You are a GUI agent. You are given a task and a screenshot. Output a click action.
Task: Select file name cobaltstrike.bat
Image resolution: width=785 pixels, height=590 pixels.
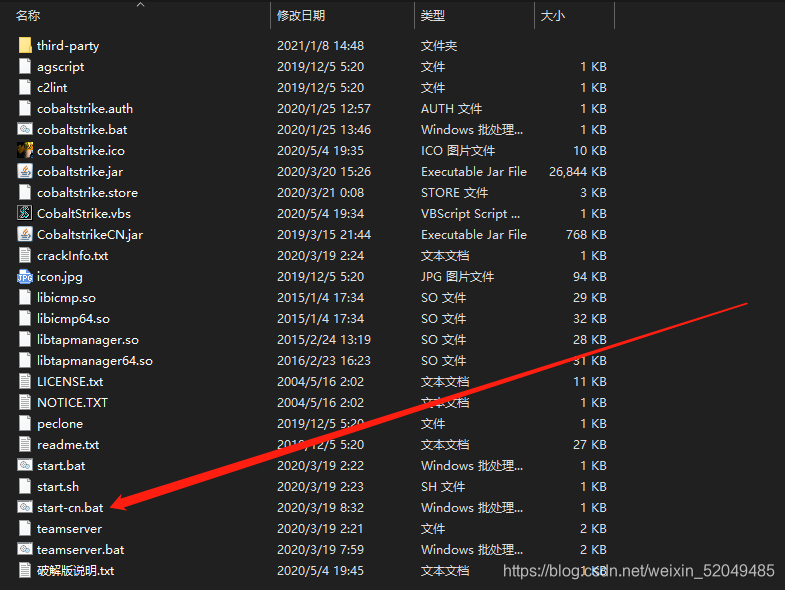pos(82,130)
